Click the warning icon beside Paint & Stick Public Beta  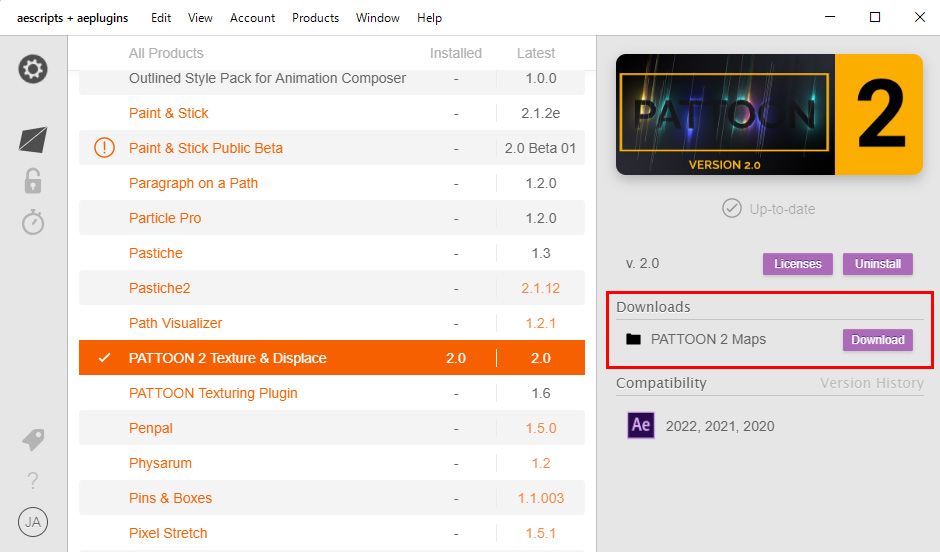pyautogui.click(x=104, y=147)
